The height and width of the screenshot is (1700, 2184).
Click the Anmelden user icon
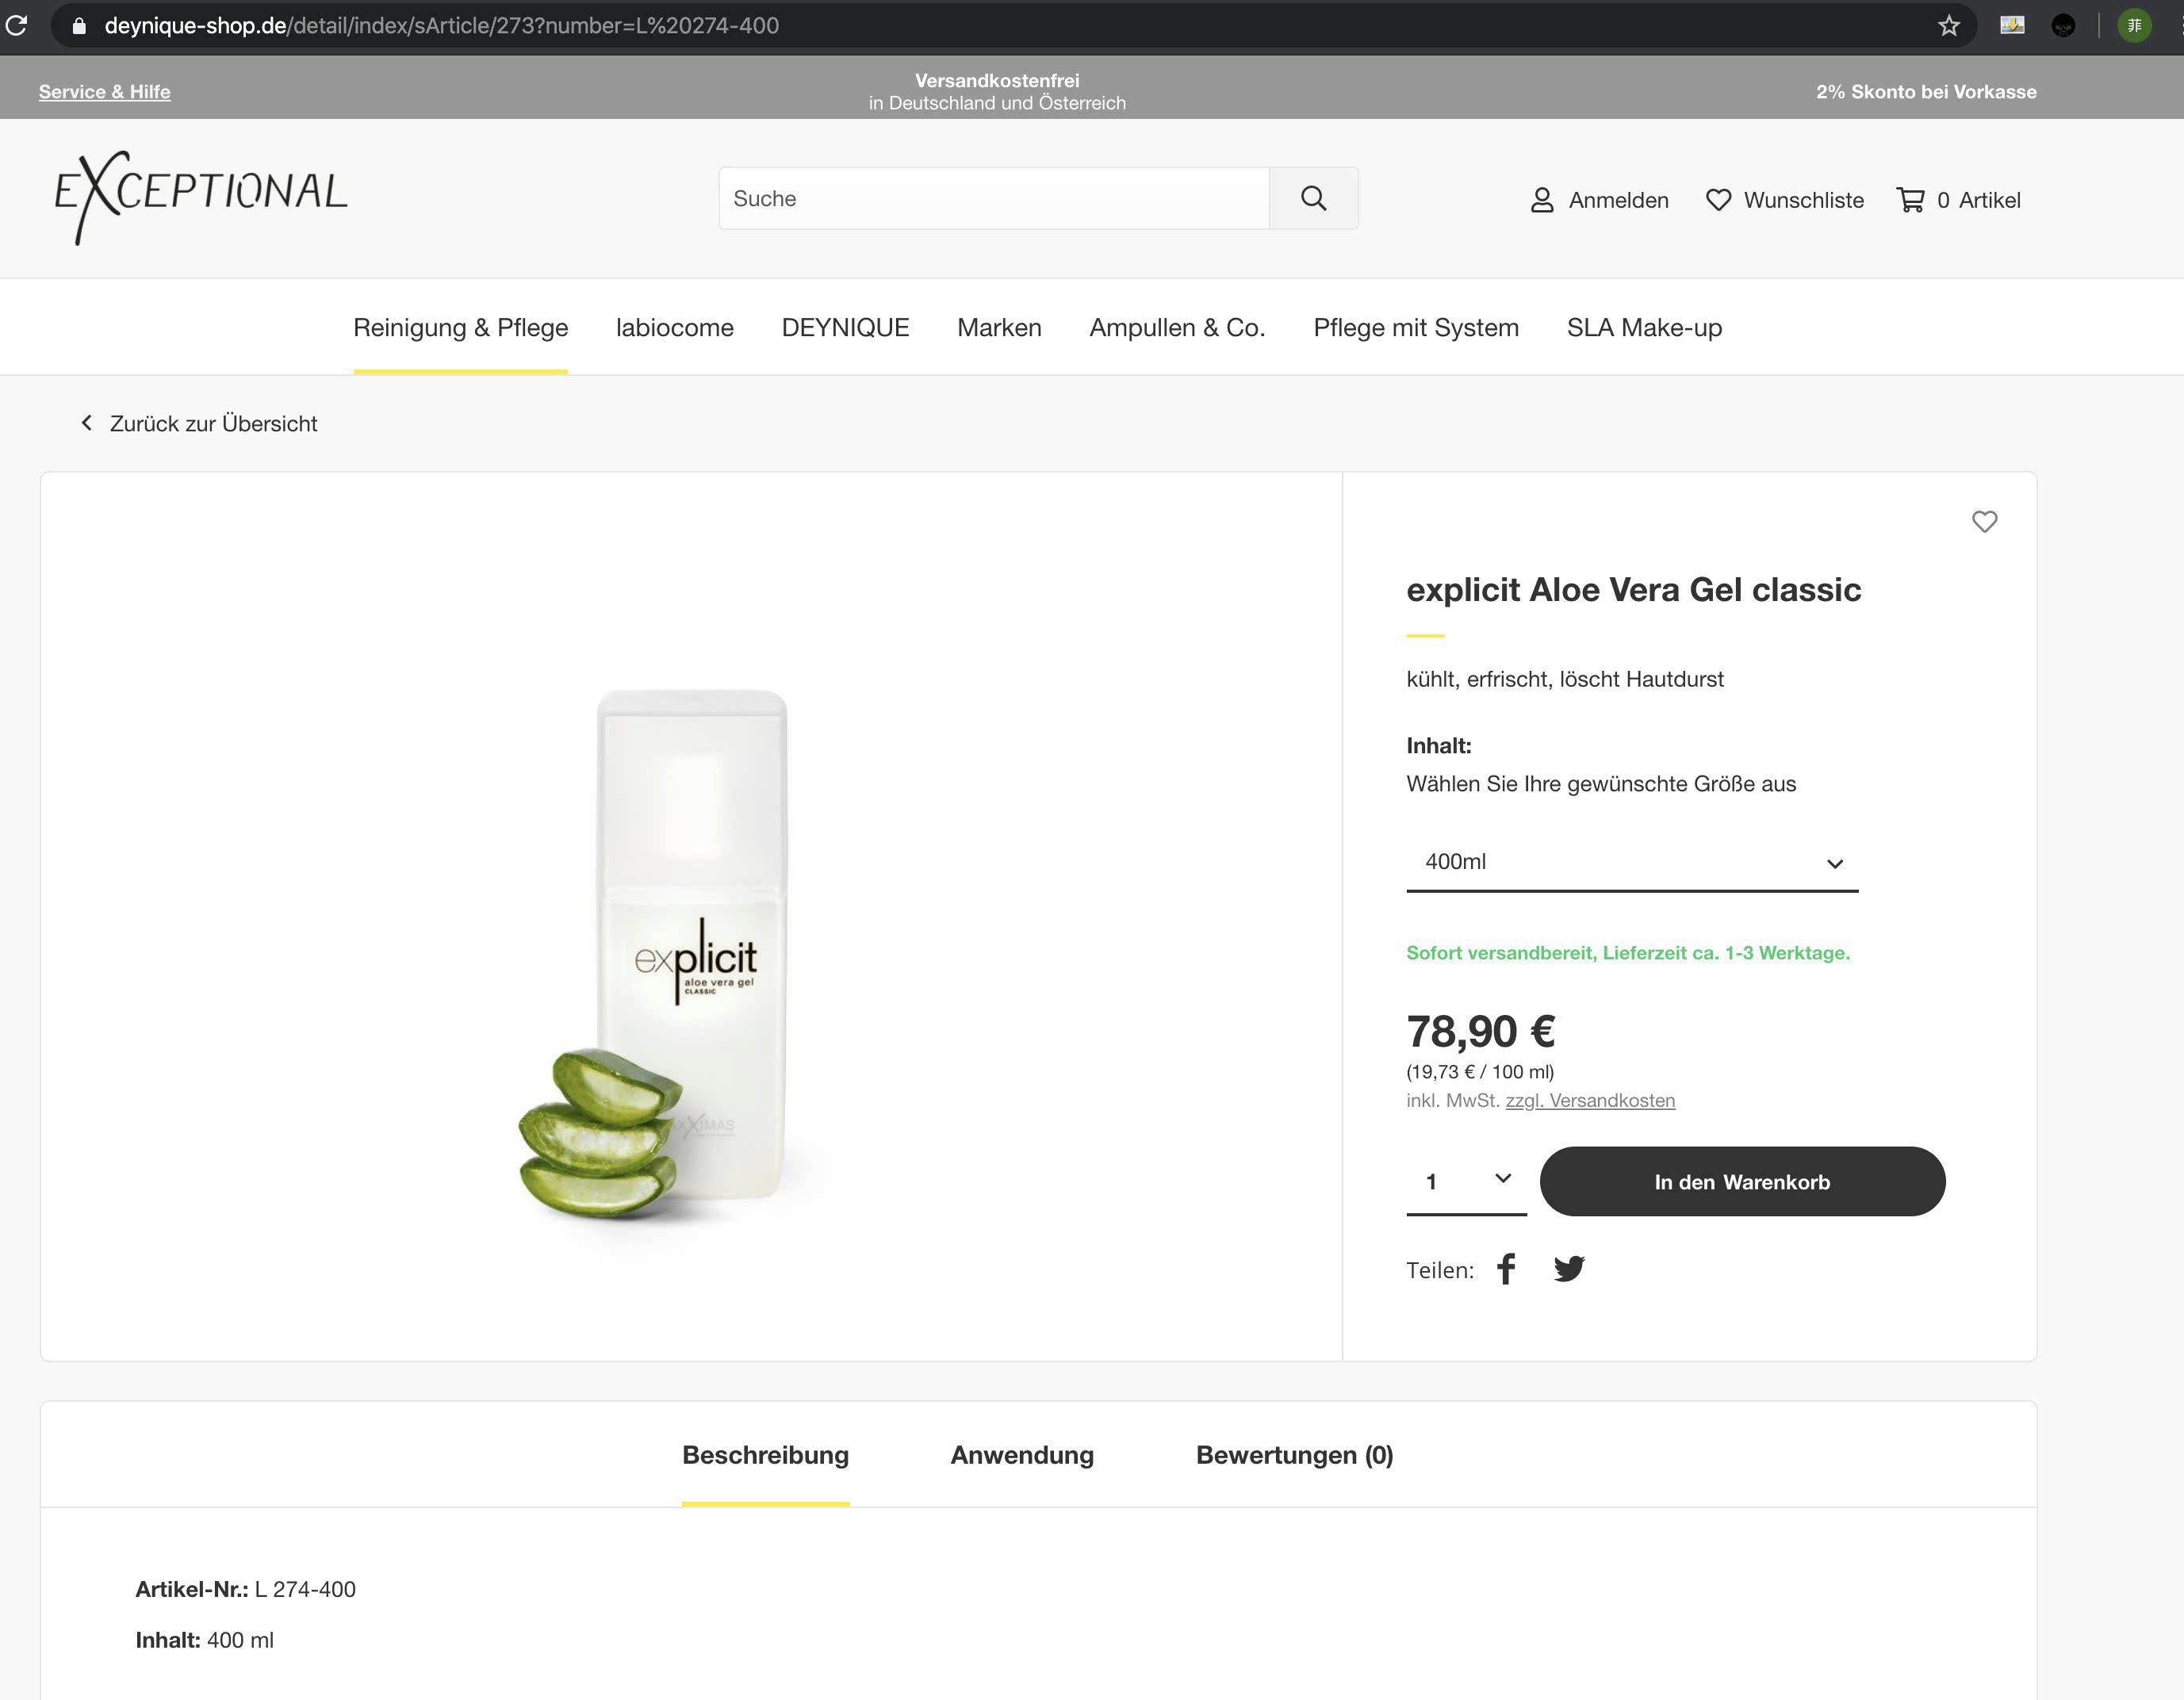pyautogui.click(x=1542, y=200)
